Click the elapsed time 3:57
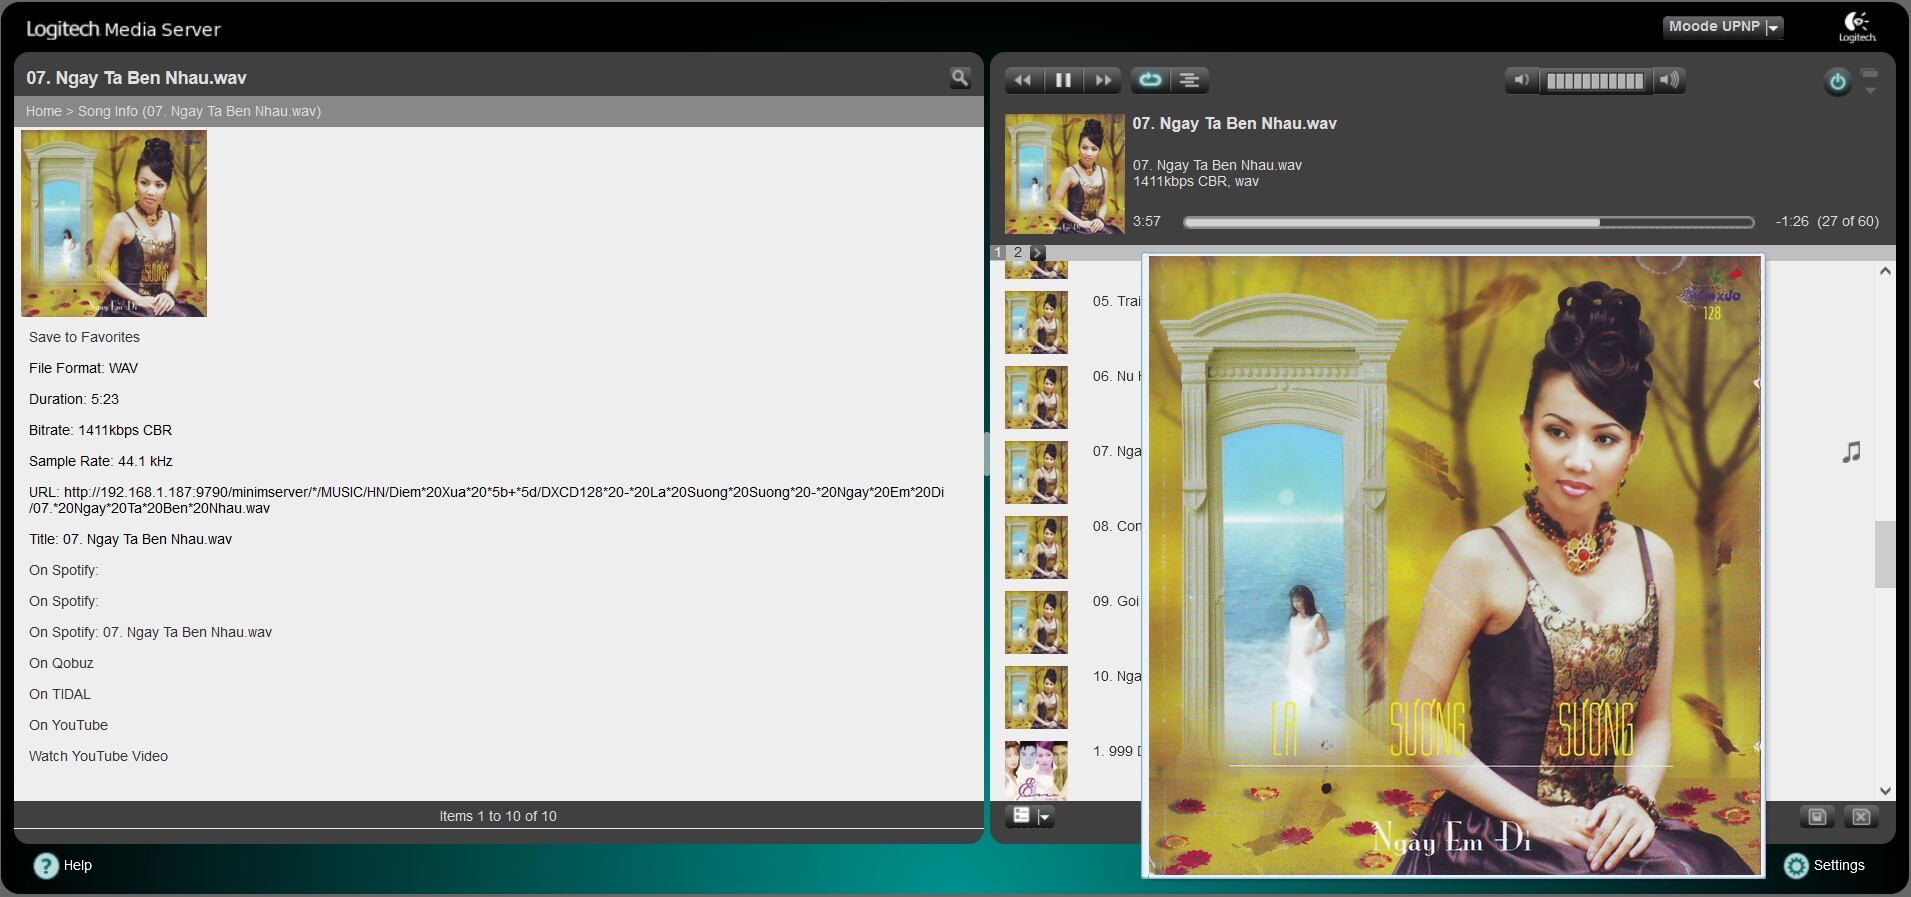This screenshot has width=1911, height=897. 1147,222
